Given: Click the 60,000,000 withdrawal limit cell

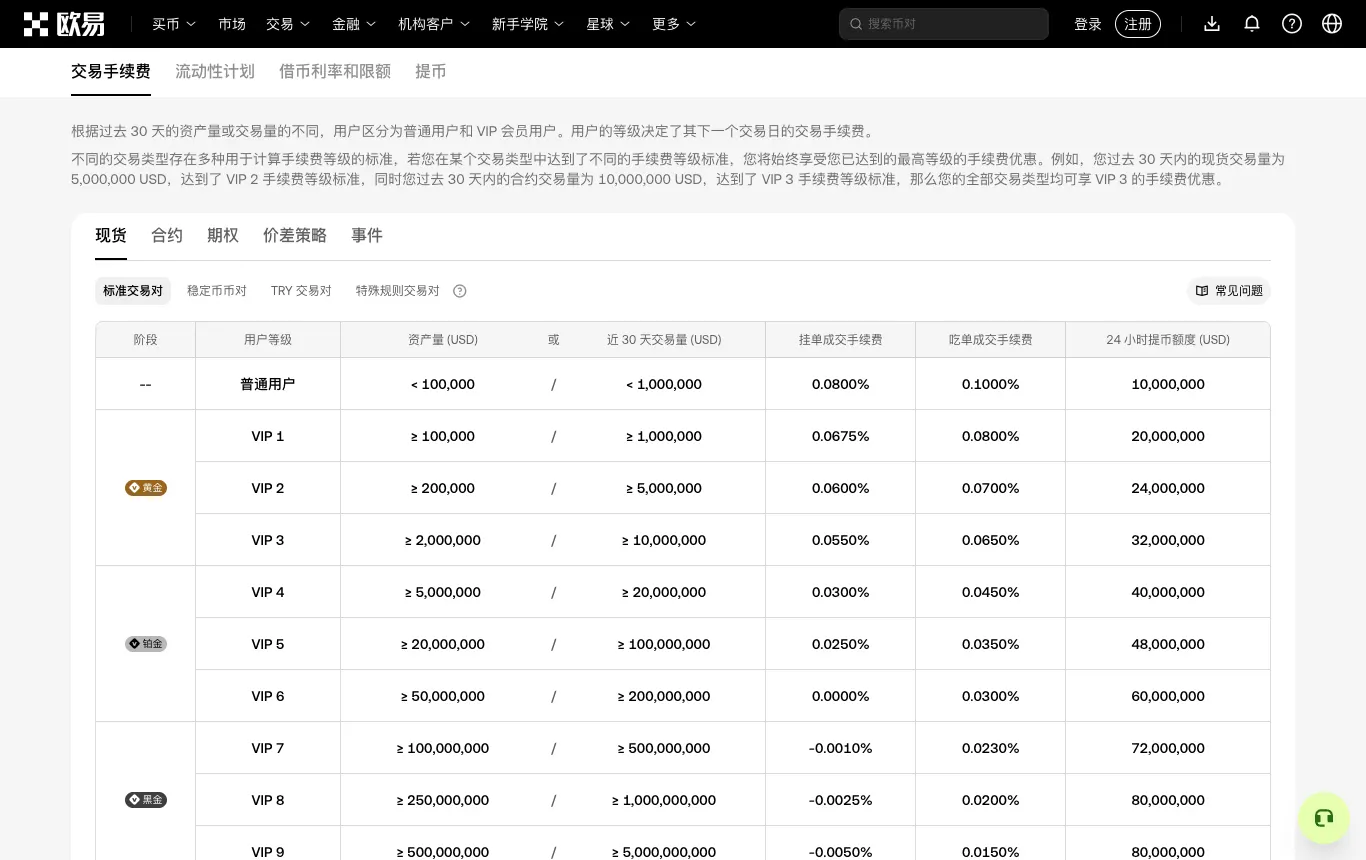Looking at the screenshot, I should 1168,696.
